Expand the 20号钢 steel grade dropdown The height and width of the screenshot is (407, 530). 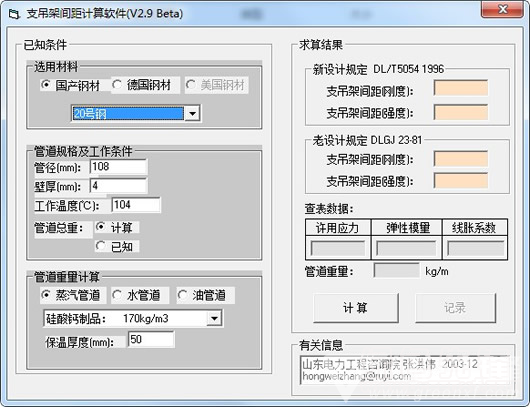point(192,113)
